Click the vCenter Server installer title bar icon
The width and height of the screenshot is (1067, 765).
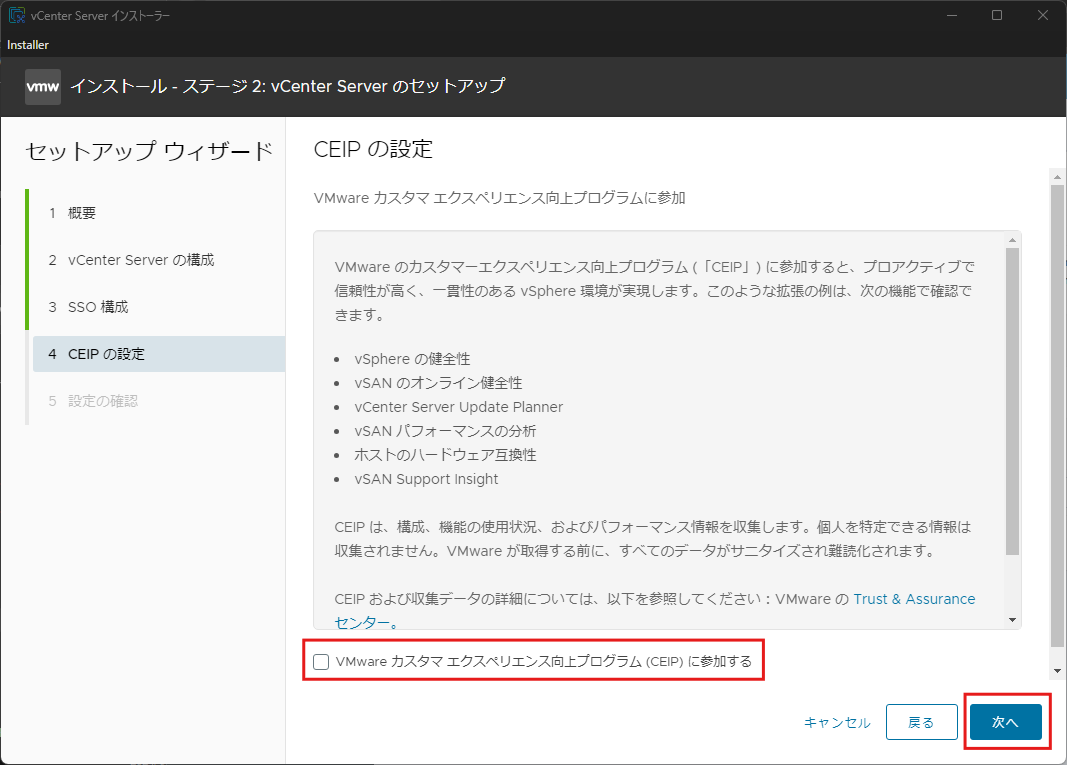pos(16,15)
